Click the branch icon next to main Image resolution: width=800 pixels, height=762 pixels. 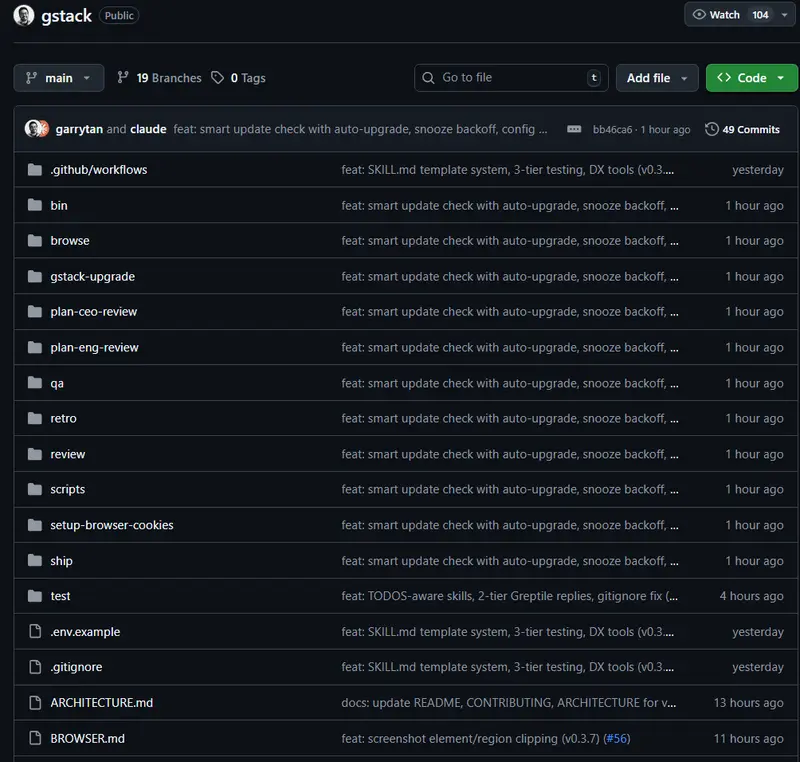[x=34, y=77]
